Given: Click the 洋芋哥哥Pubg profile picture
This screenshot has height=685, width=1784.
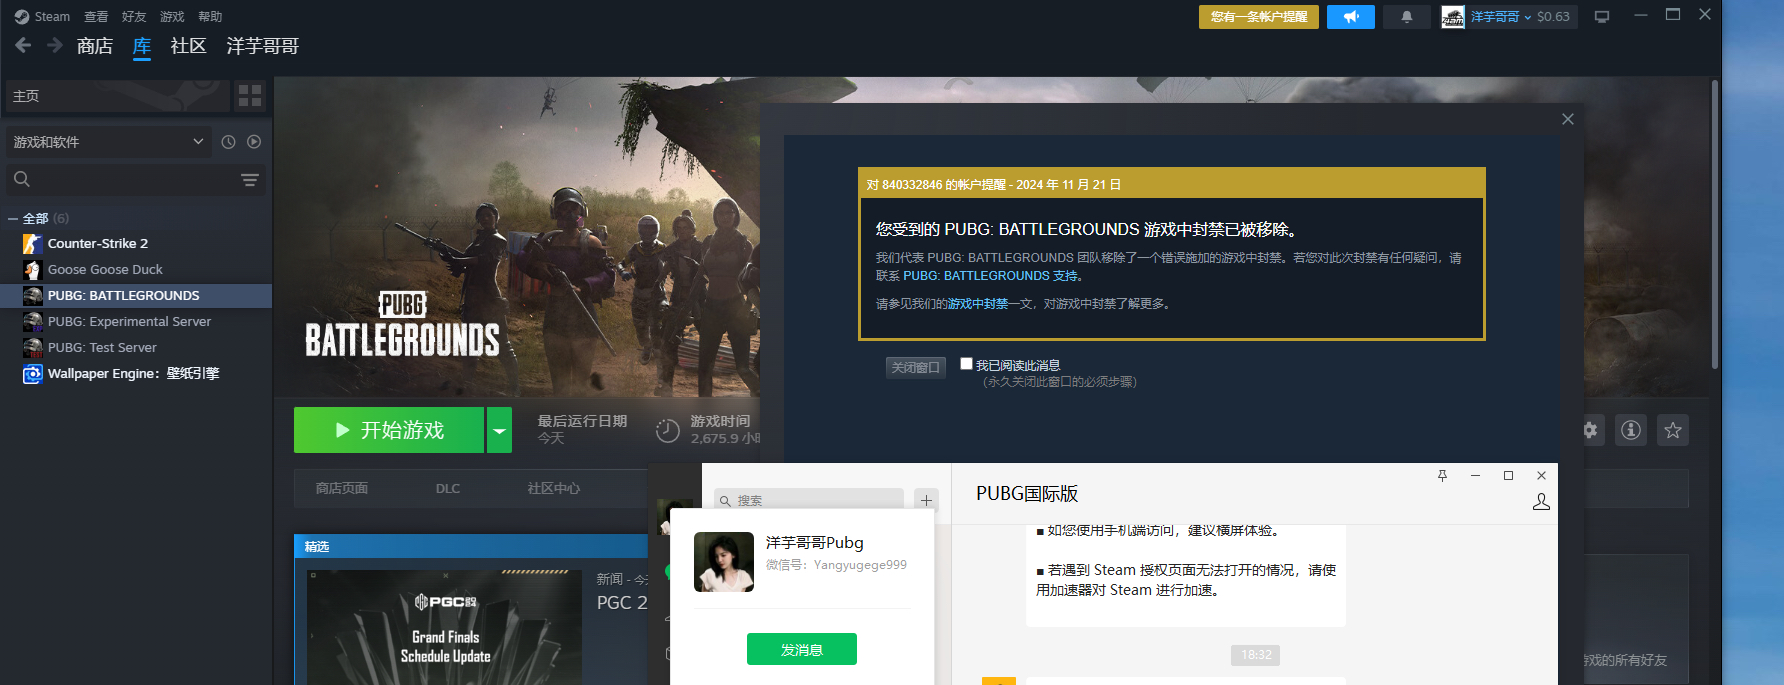Looking at the screenshot, I should point(724,562).
